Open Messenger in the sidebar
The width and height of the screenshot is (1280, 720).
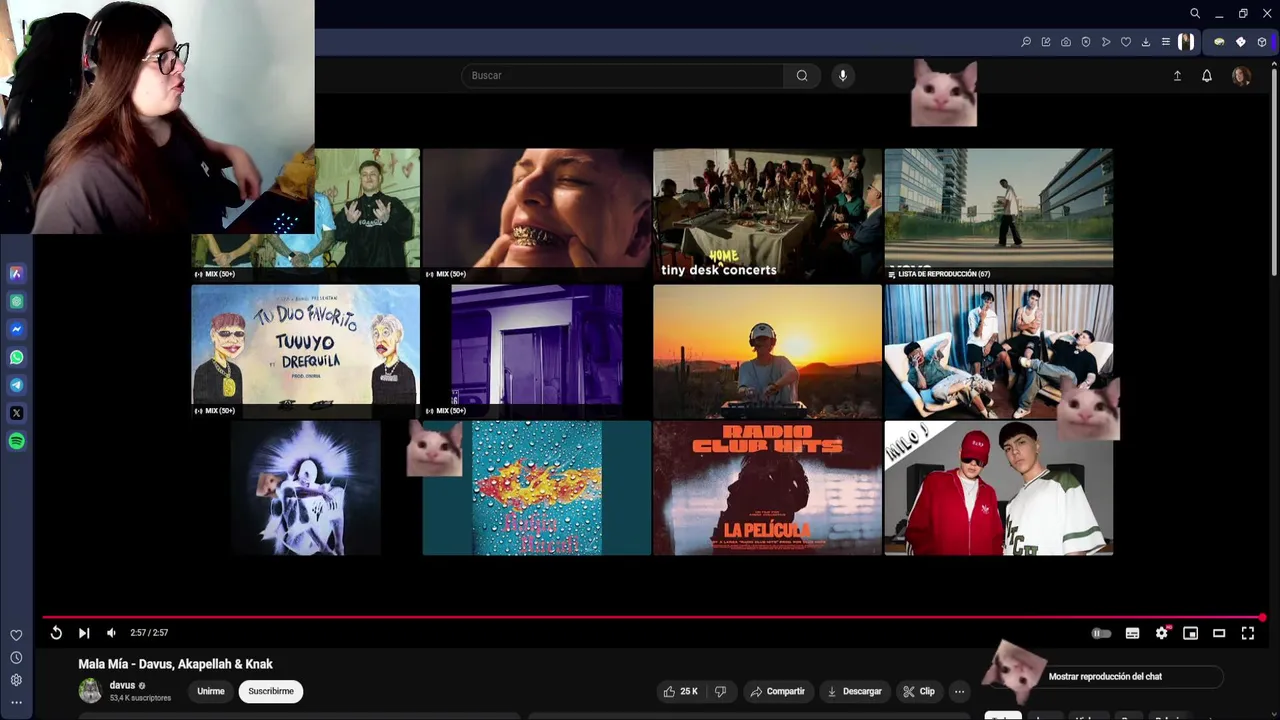(16, 329)
